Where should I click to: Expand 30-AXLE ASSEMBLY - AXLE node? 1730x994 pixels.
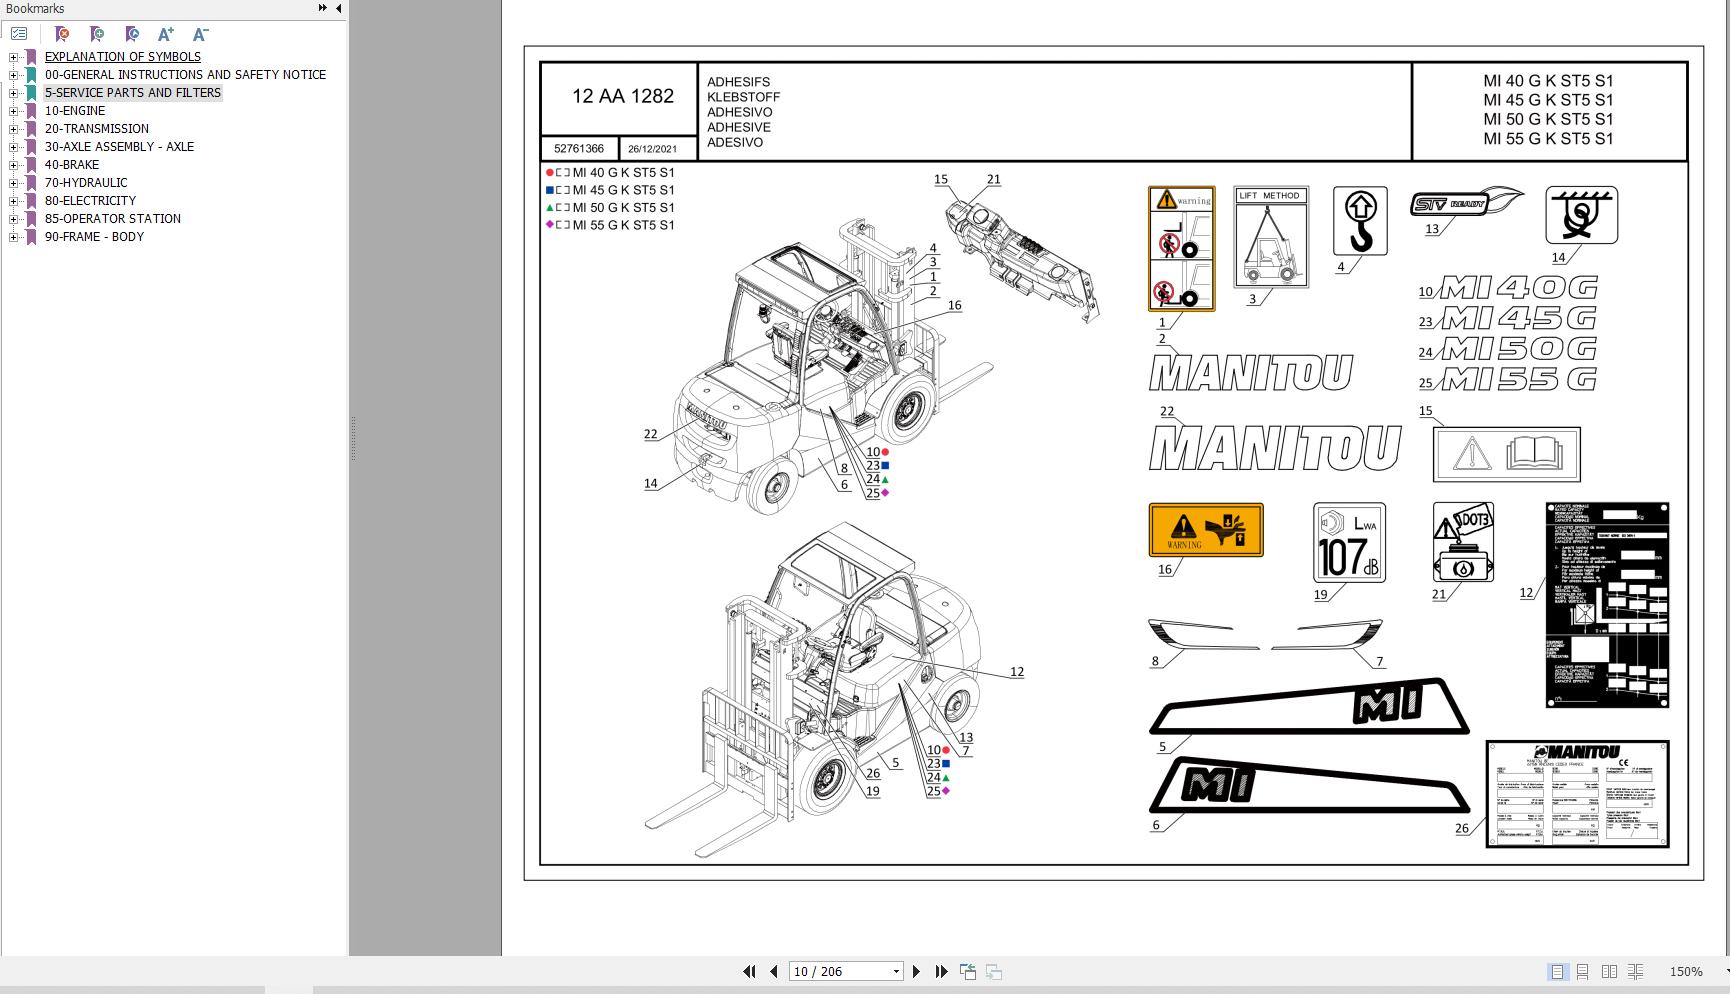click(14, 147)
